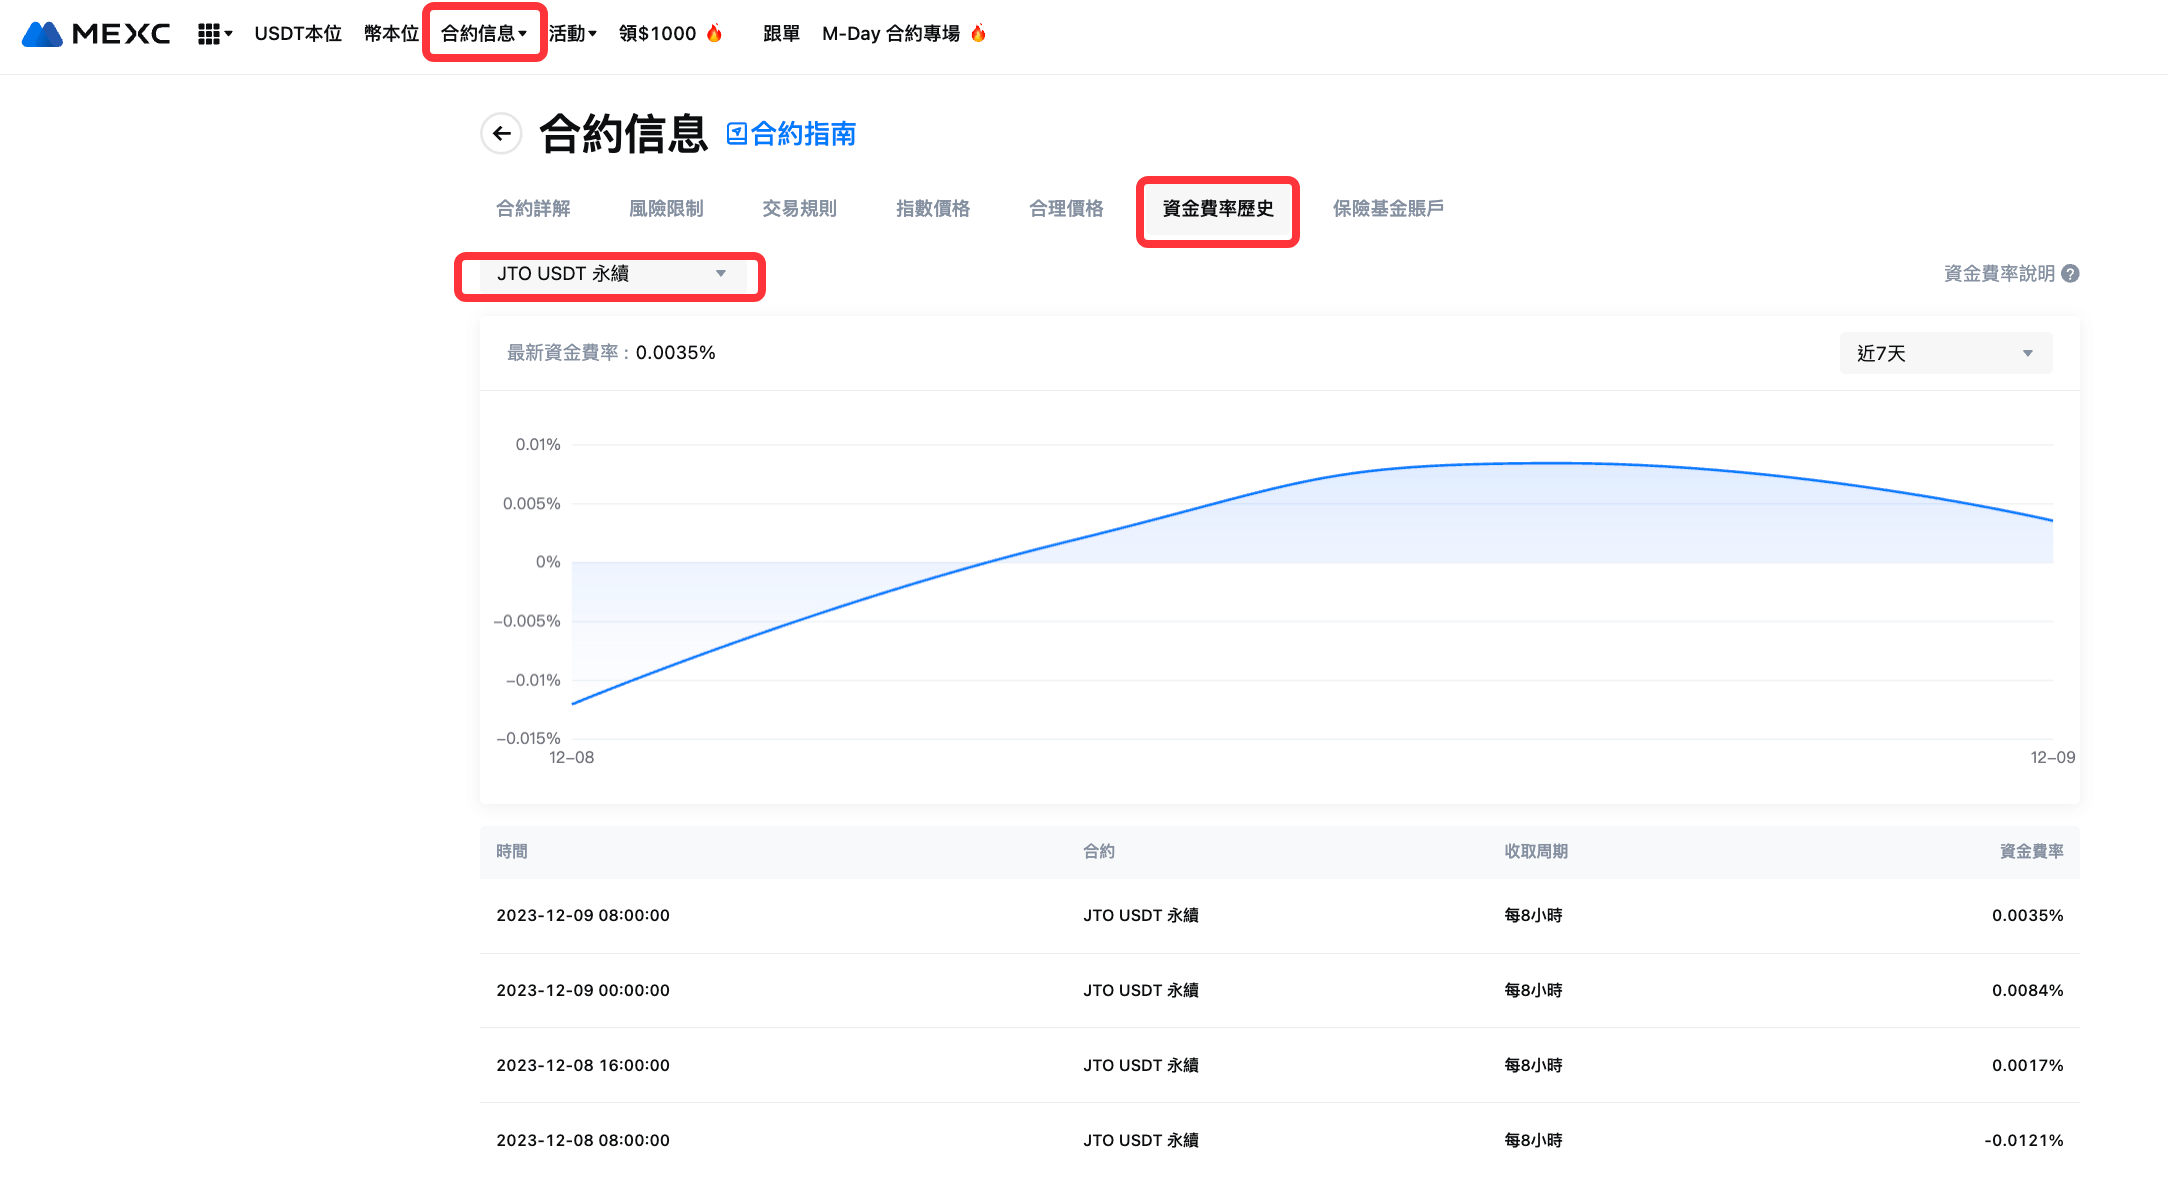This screenshot has height=1178, width=2168.
Task: Expand the JTO USDT 永續 contract dropdown
Action: click(611, 274)
